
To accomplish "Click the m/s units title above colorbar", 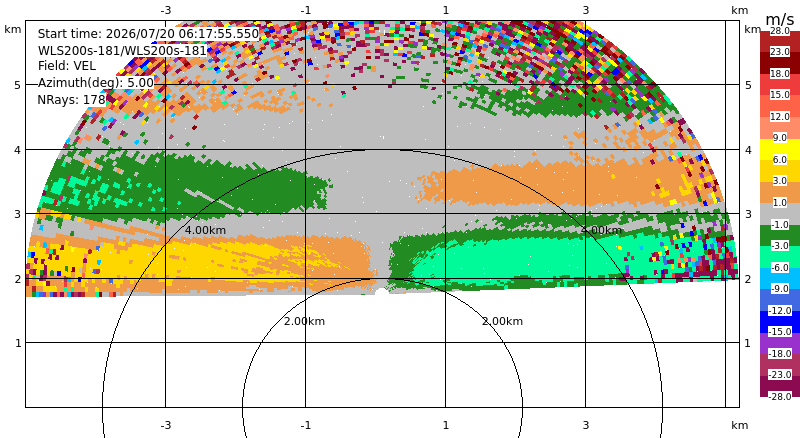I will (780, 19).
